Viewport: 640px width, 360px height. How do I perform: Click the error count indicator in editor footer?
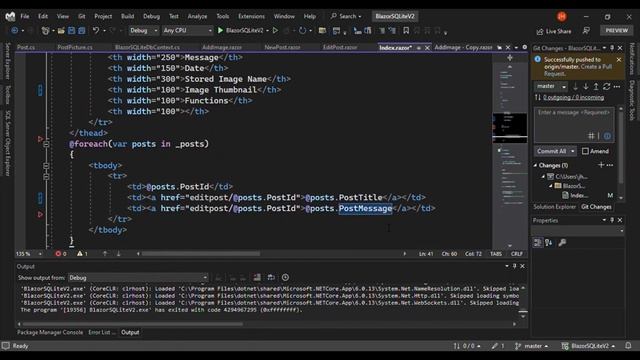pyautogui.click(x=61, y=254)
